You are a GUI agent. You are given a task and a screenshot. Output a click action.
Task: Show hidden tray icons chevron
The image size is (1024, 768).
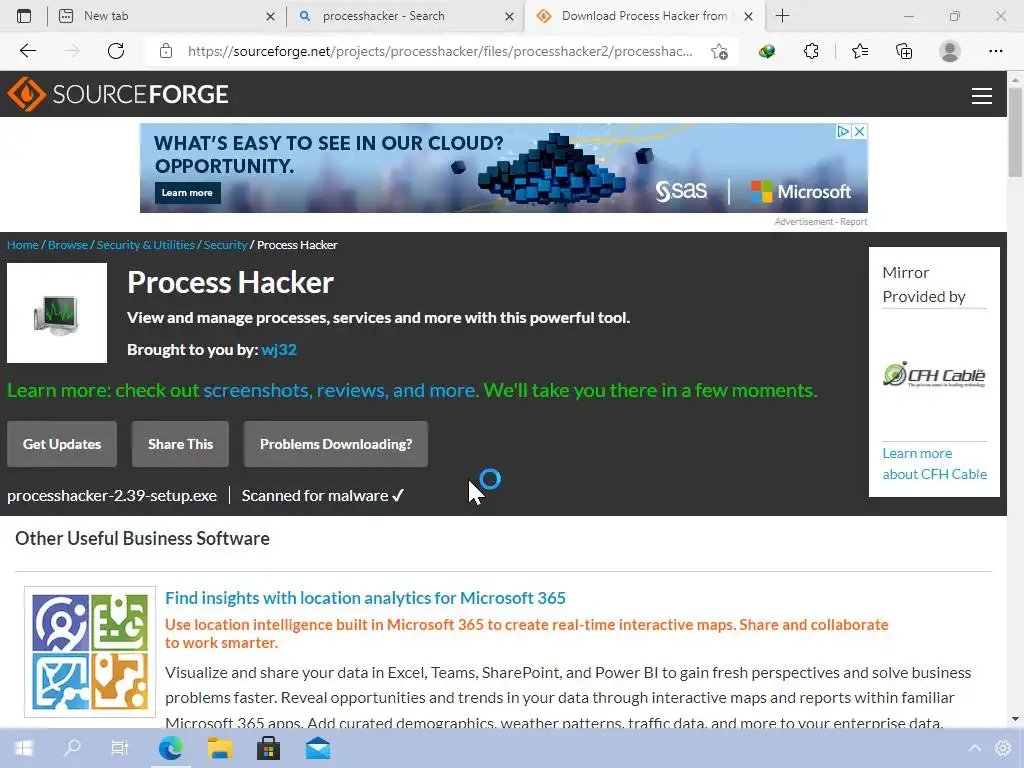click(x=974, y=748)
